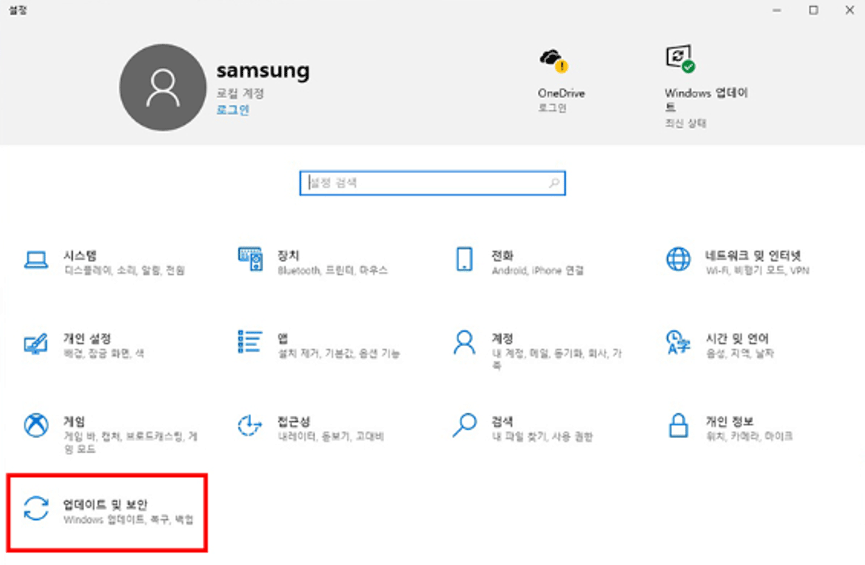Open the 앱 list icon
This screenshot has height=565, width=865.
(x=250, y=342)
